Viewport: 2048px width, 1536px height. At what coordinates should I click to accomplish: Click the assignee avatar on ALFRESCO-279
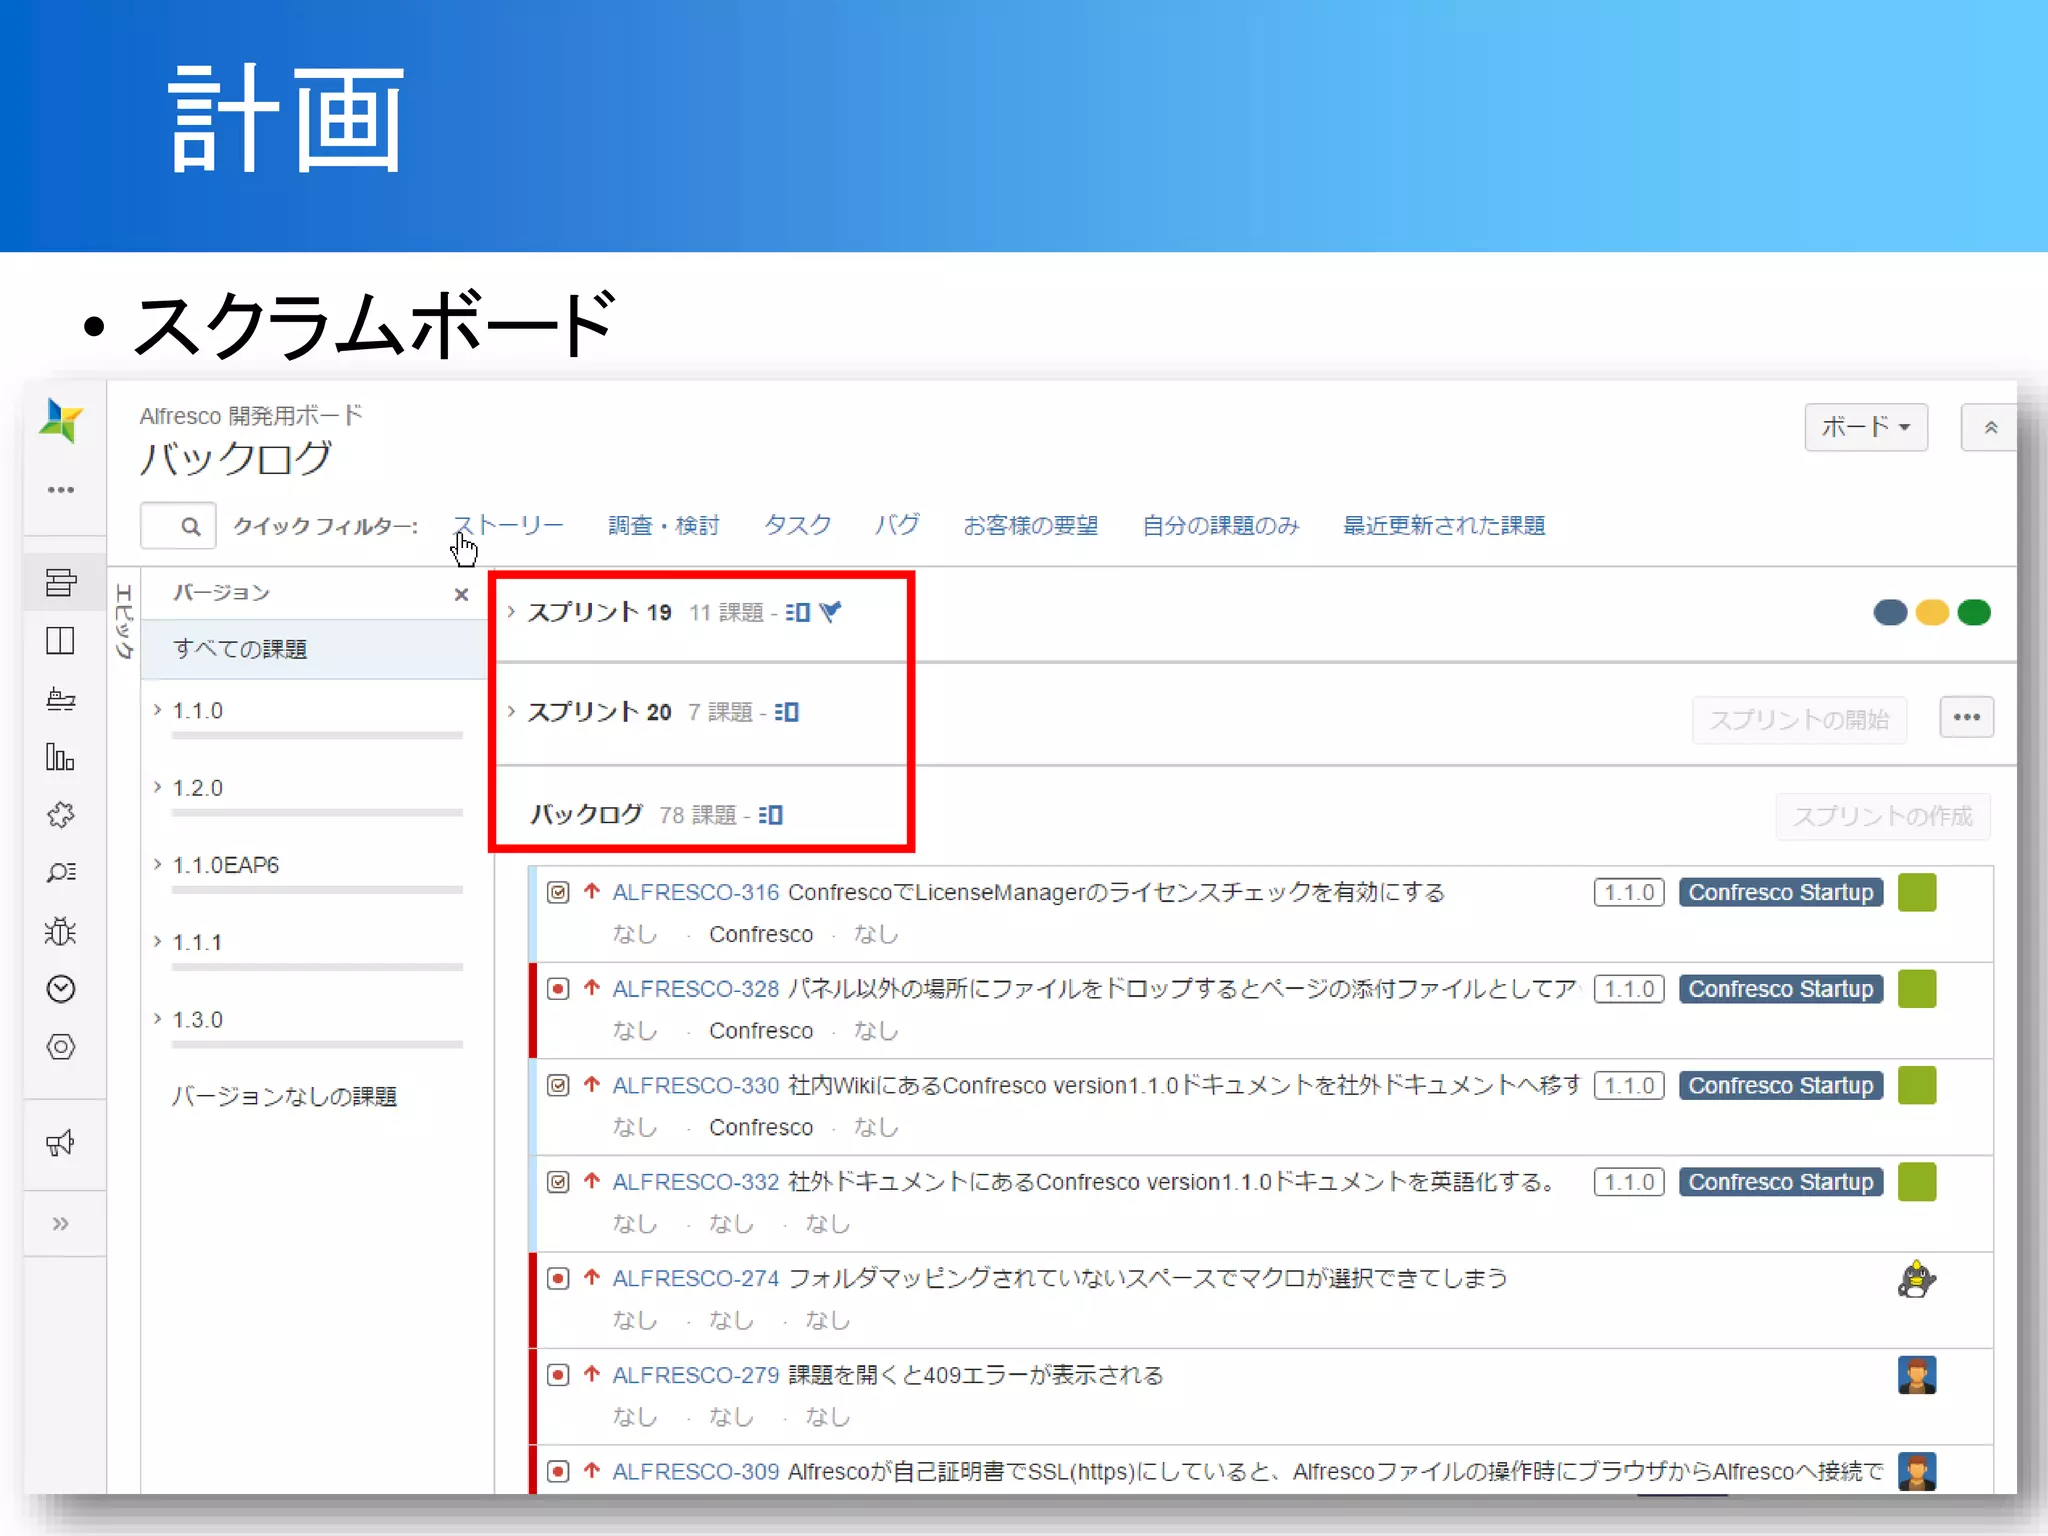(1916, 1375)
